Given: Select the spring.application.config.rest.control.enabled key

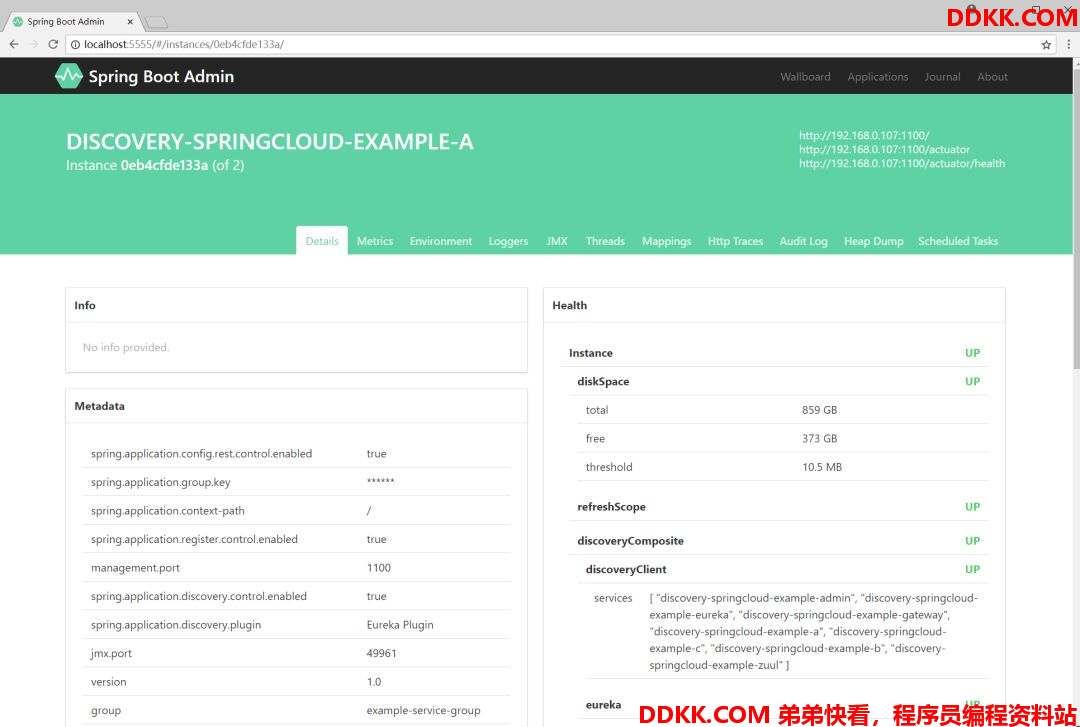Looking at the screenshot, I should click(201, 453).
